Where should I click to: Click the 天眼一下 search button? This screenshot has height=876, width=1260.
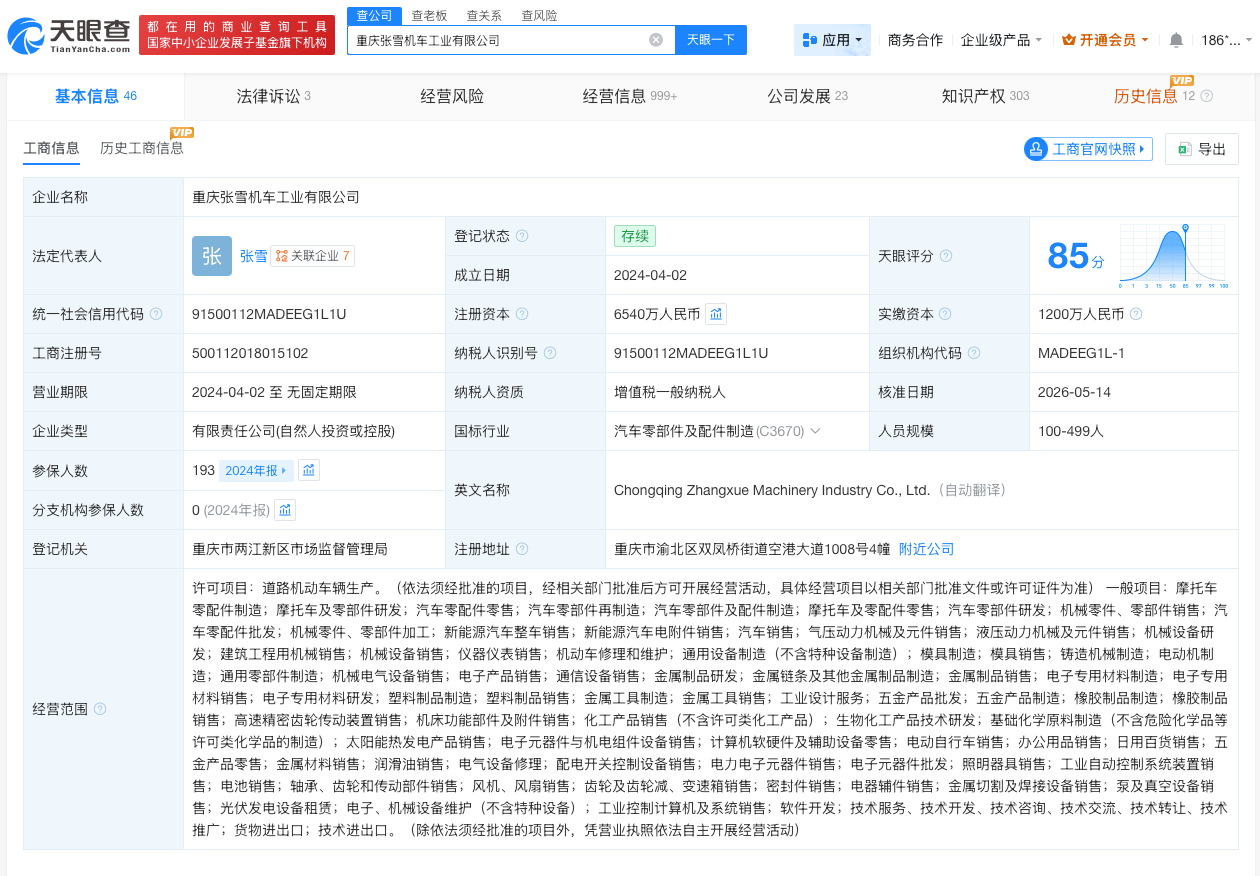click(x=711, y=40)
